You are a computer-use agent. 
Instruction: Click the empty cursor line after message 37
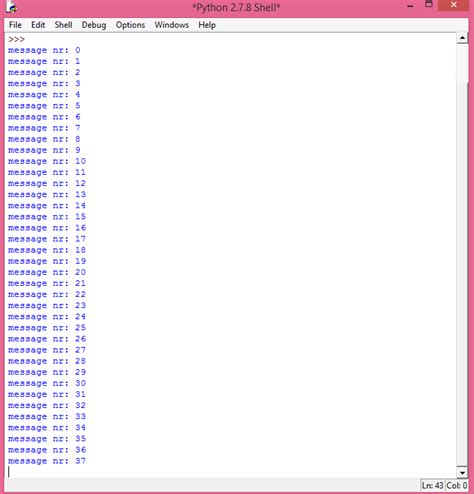pyautogui.click(x=230, y=472)
